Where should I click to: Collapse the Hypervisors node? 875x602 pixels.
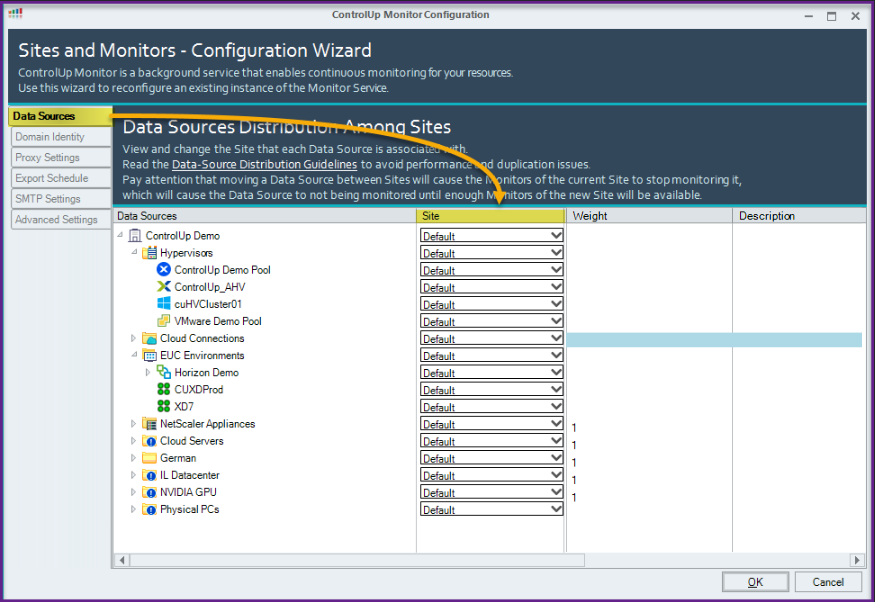pos(133,252)
